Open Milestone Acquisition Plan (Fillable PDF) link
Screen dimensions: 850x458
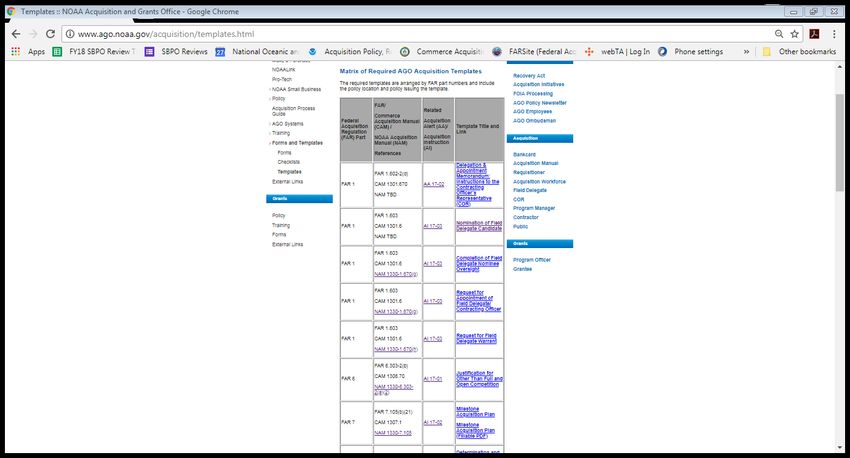pos(475,430)
